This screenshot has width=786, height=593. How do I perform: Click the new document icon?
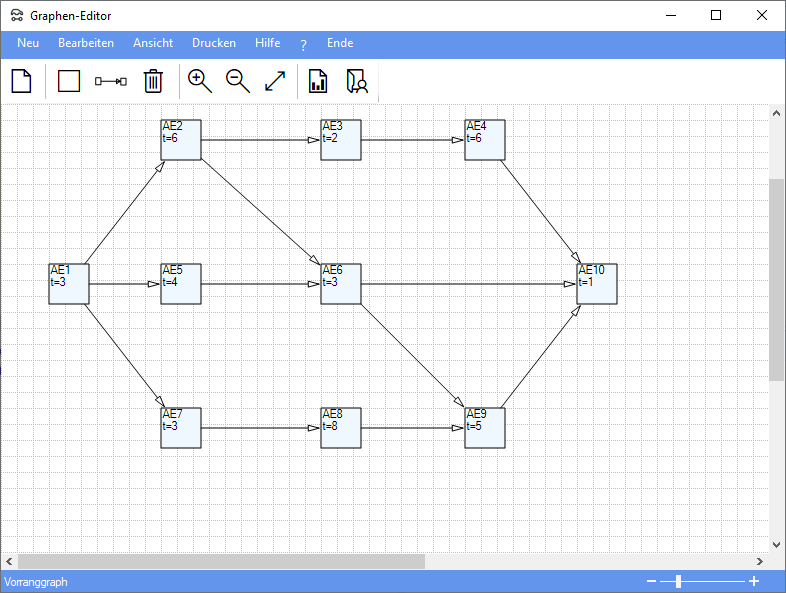pyautogui.click(x=21, y=81)
